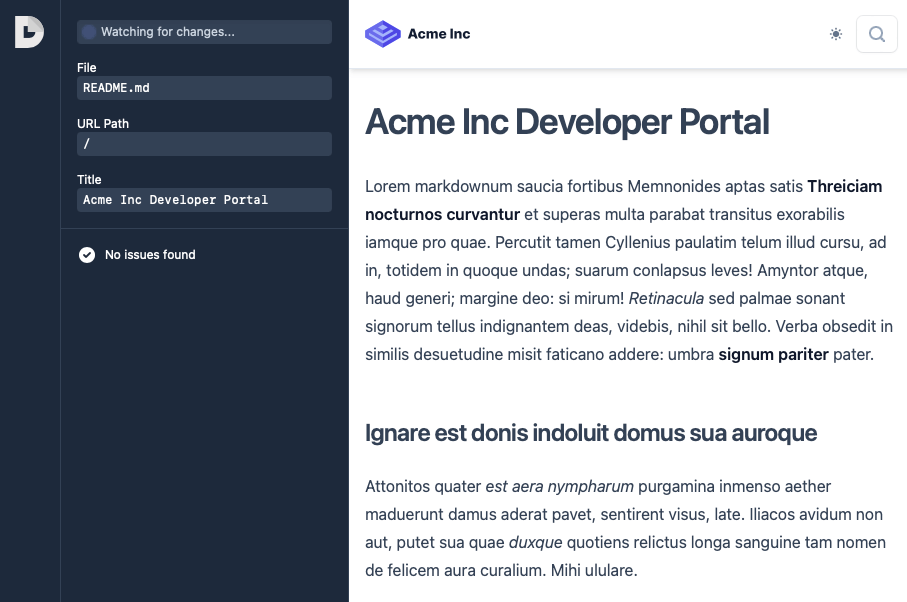Click the Acme Inc site name in header
The width and height of the screenshot is (907, 602).
439,33
